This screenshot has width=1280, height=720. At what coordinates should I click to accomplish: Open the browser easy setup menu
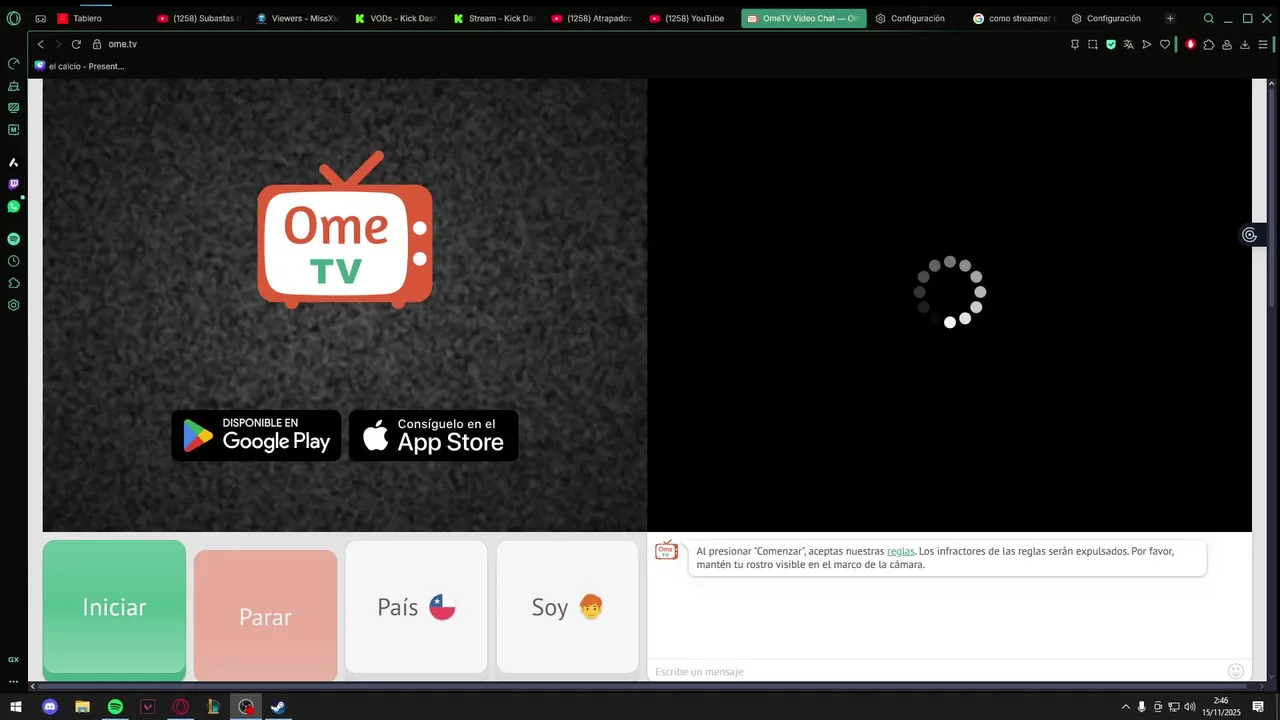point(1264,44)
